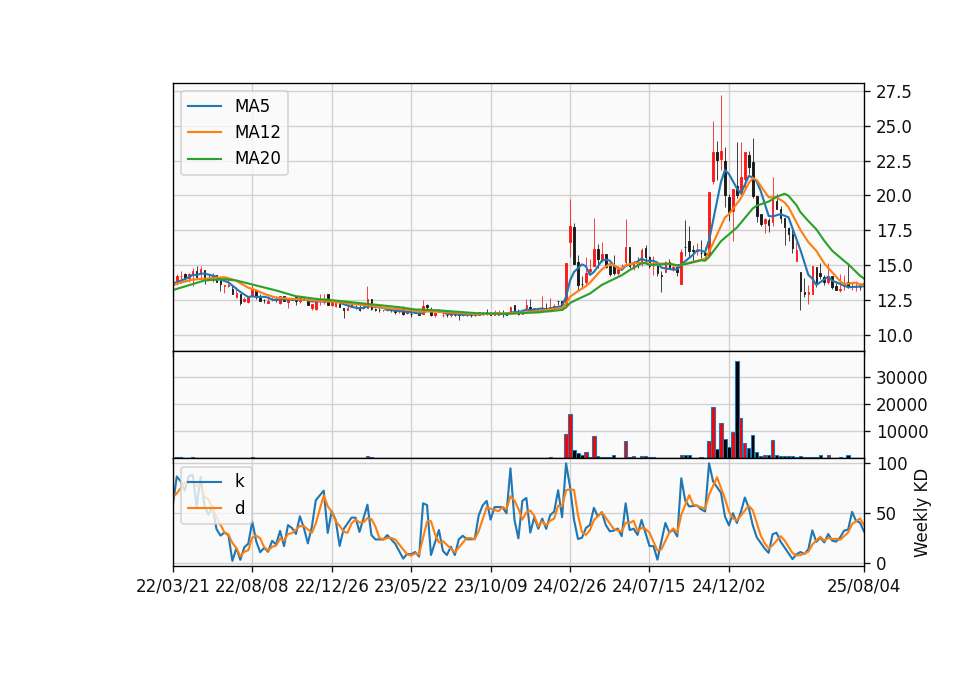960x690 pixels.
Task: Click the 0 KD axis label
Action: point(881,564)
